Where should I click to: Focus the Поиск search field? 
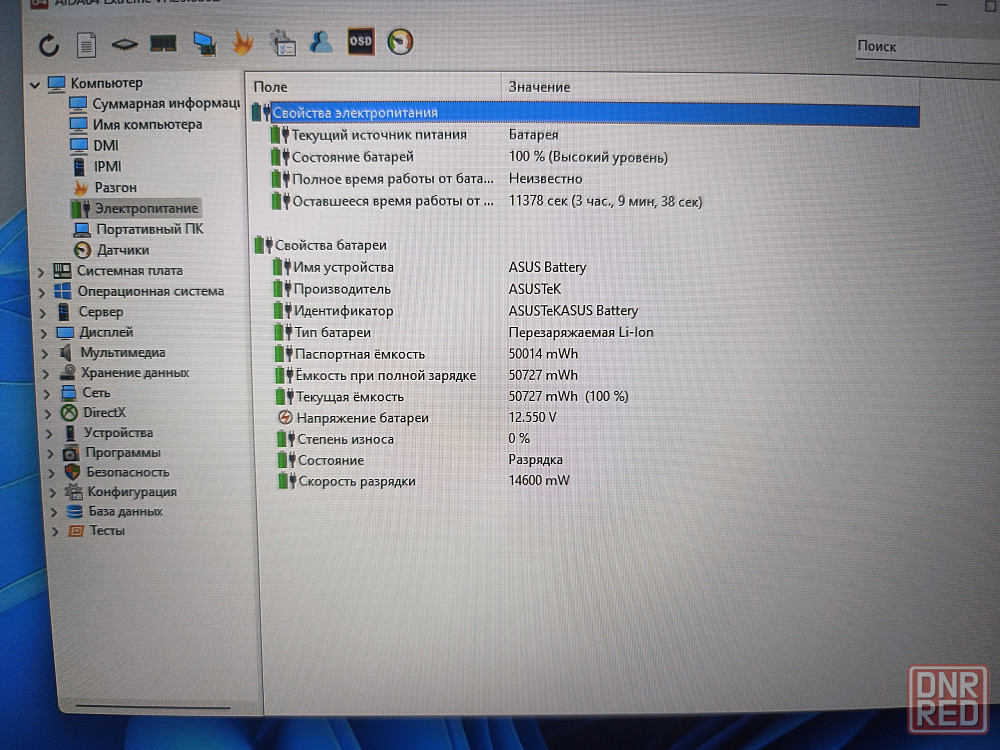(x=927, y=47)
